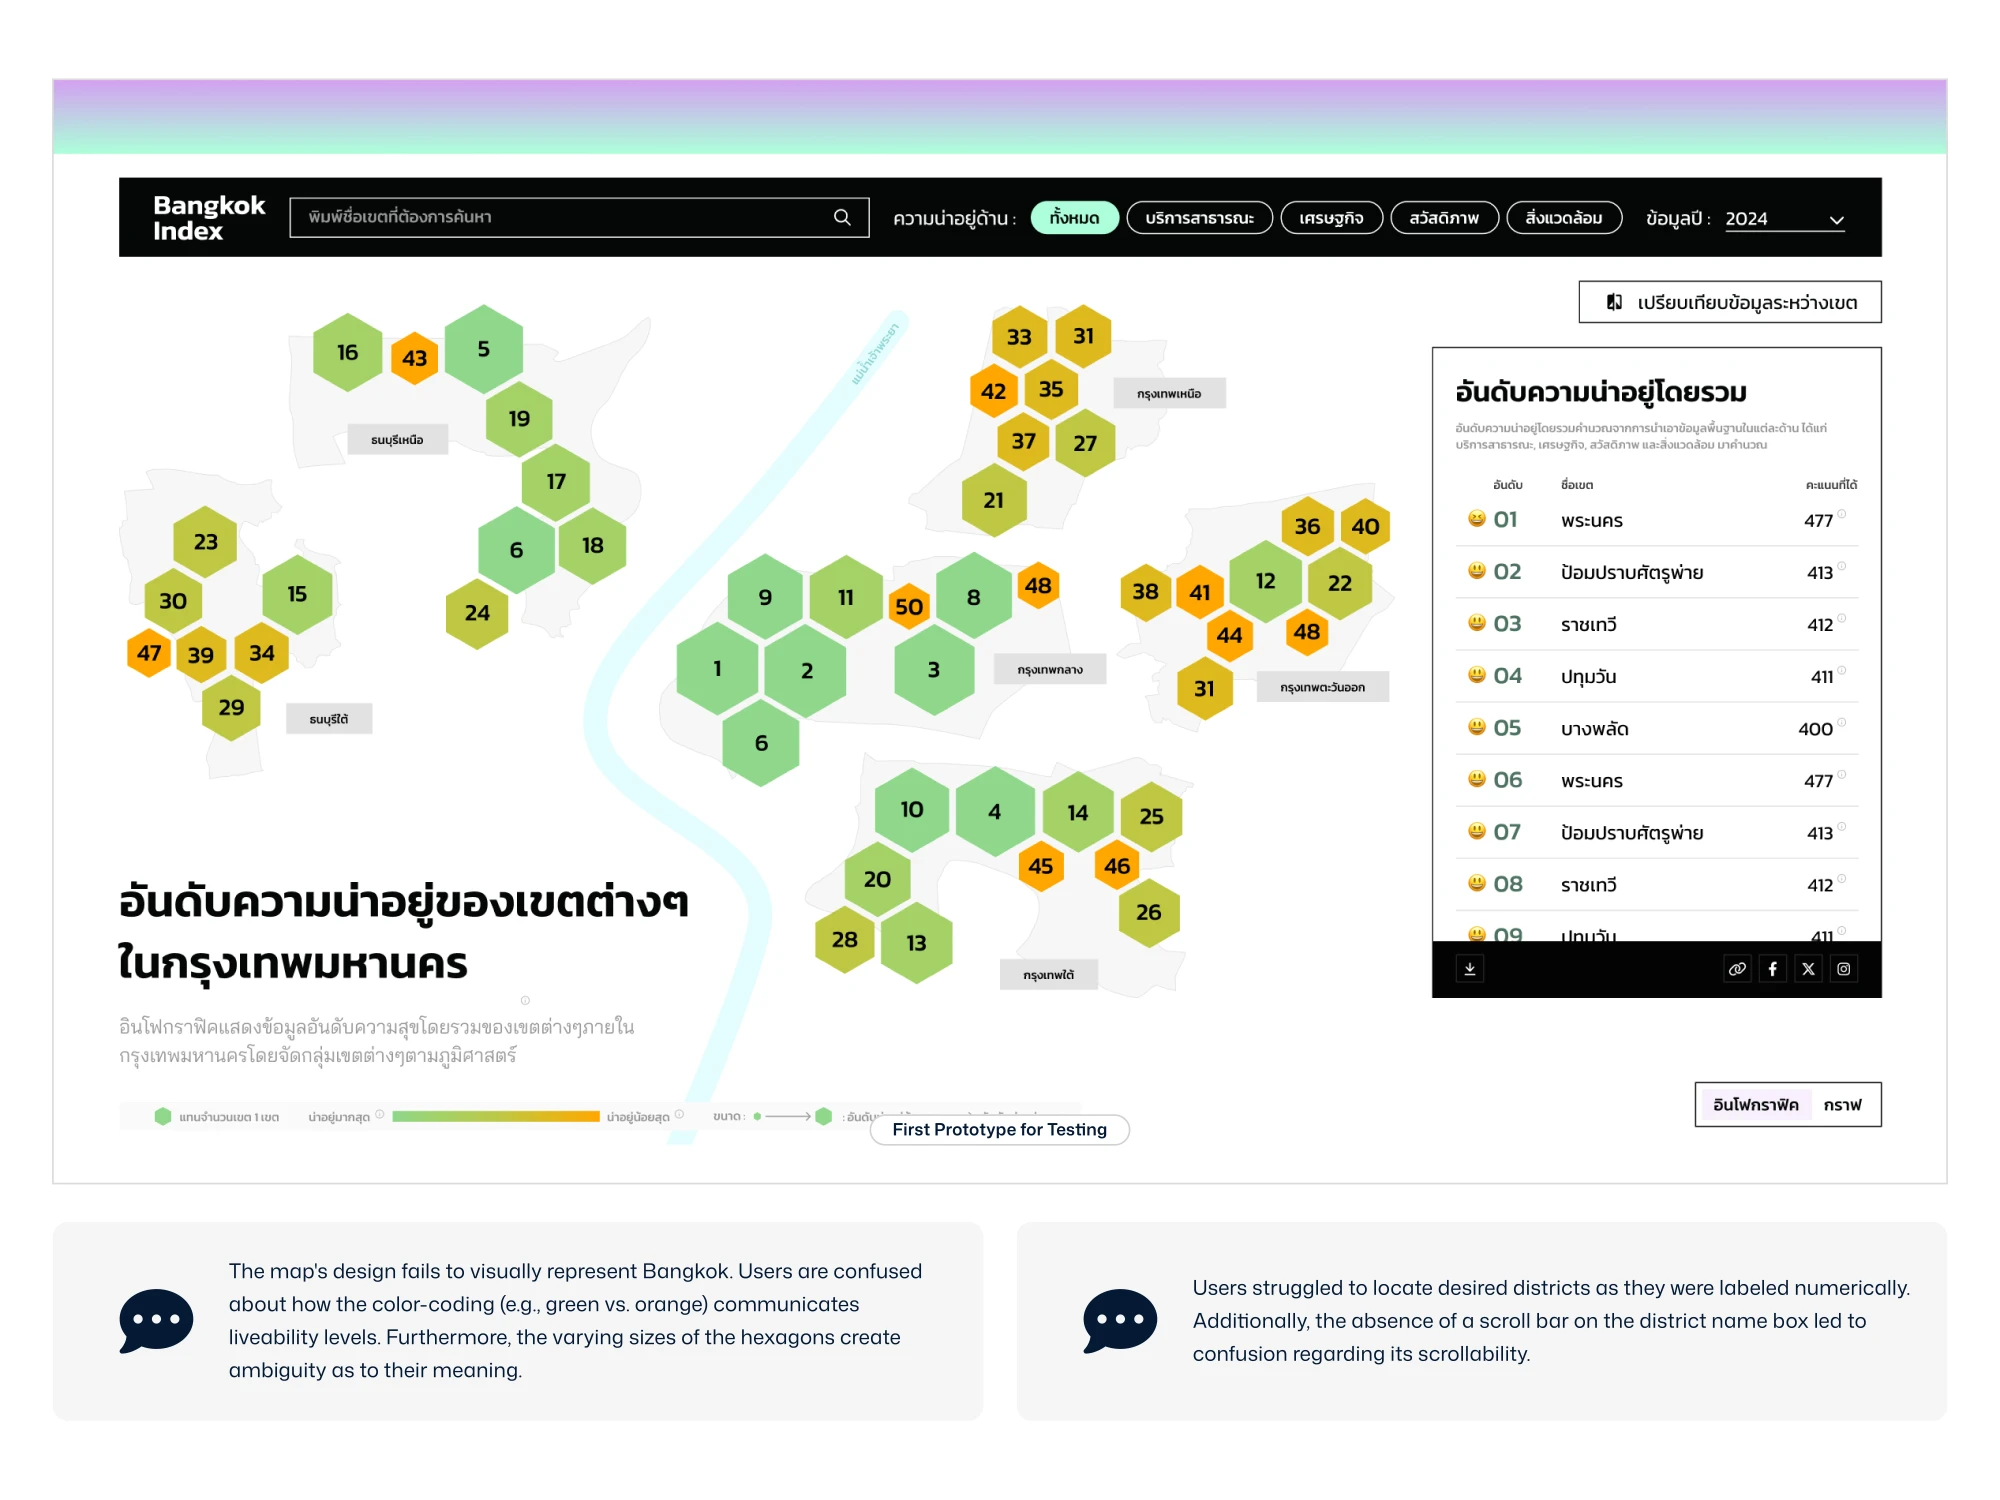Switch to กราฟ view tab
This screenshot has width=2000, height=1500.
pos(1842,1104)
